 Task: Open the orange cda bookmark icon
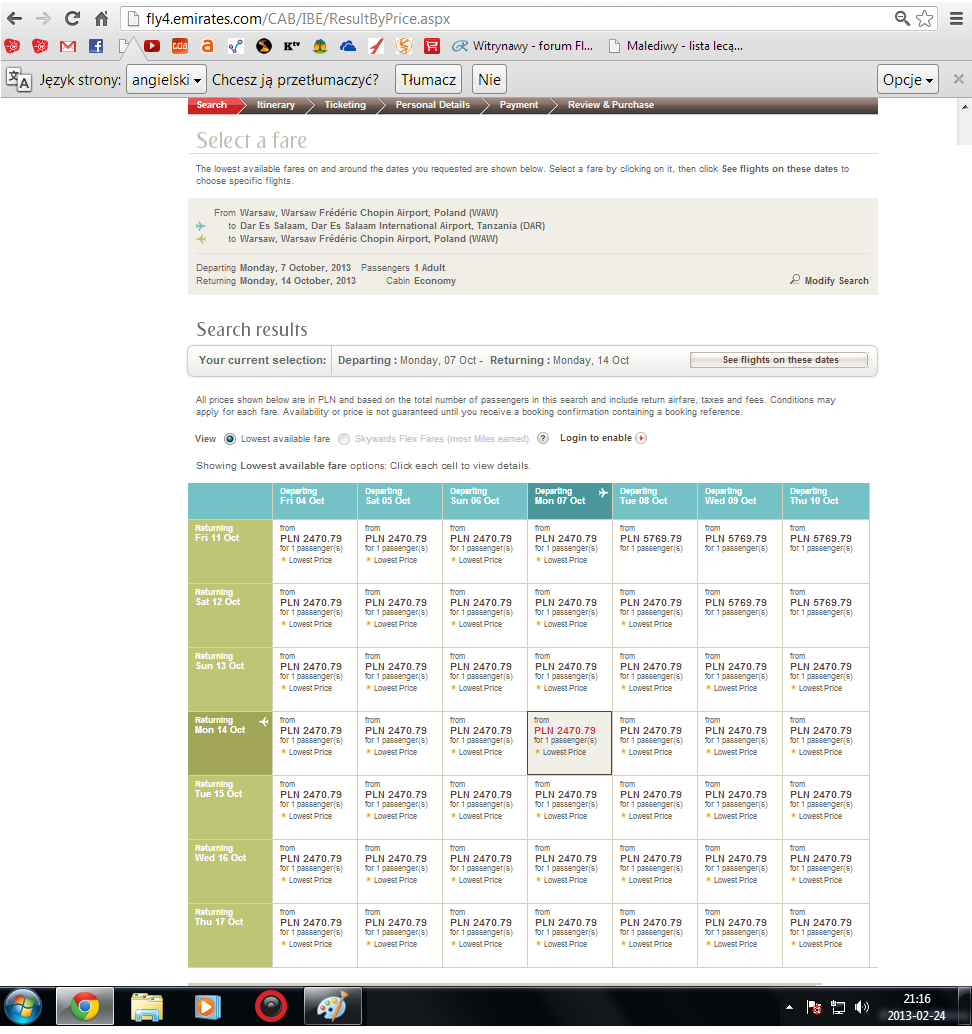point(179,46)
